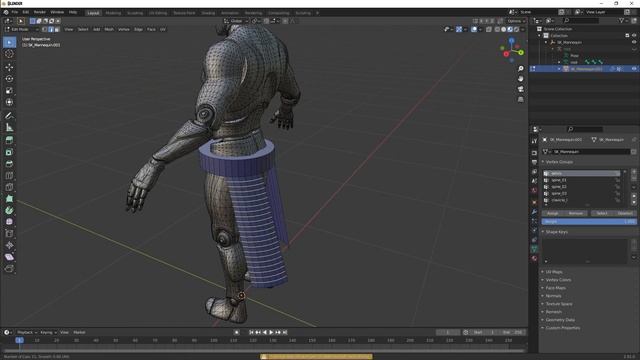The width and height of the screenshot is (640, 360).
Task: Select the Inset Faces tool
Action: (9, 152)
